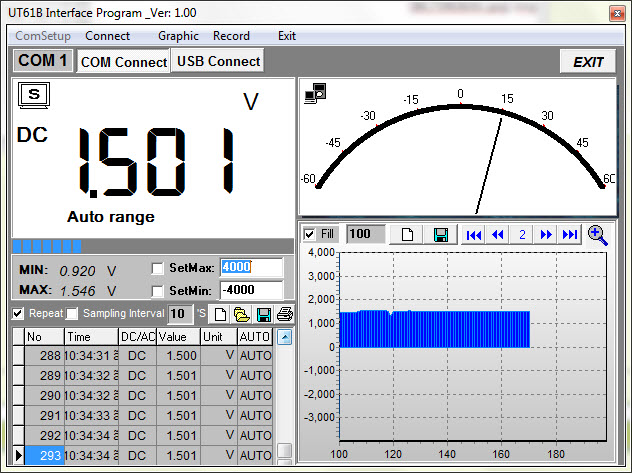Close the UT61B window
The height and width of the screenshot is (473, 632).
click(x=617, y=14)
